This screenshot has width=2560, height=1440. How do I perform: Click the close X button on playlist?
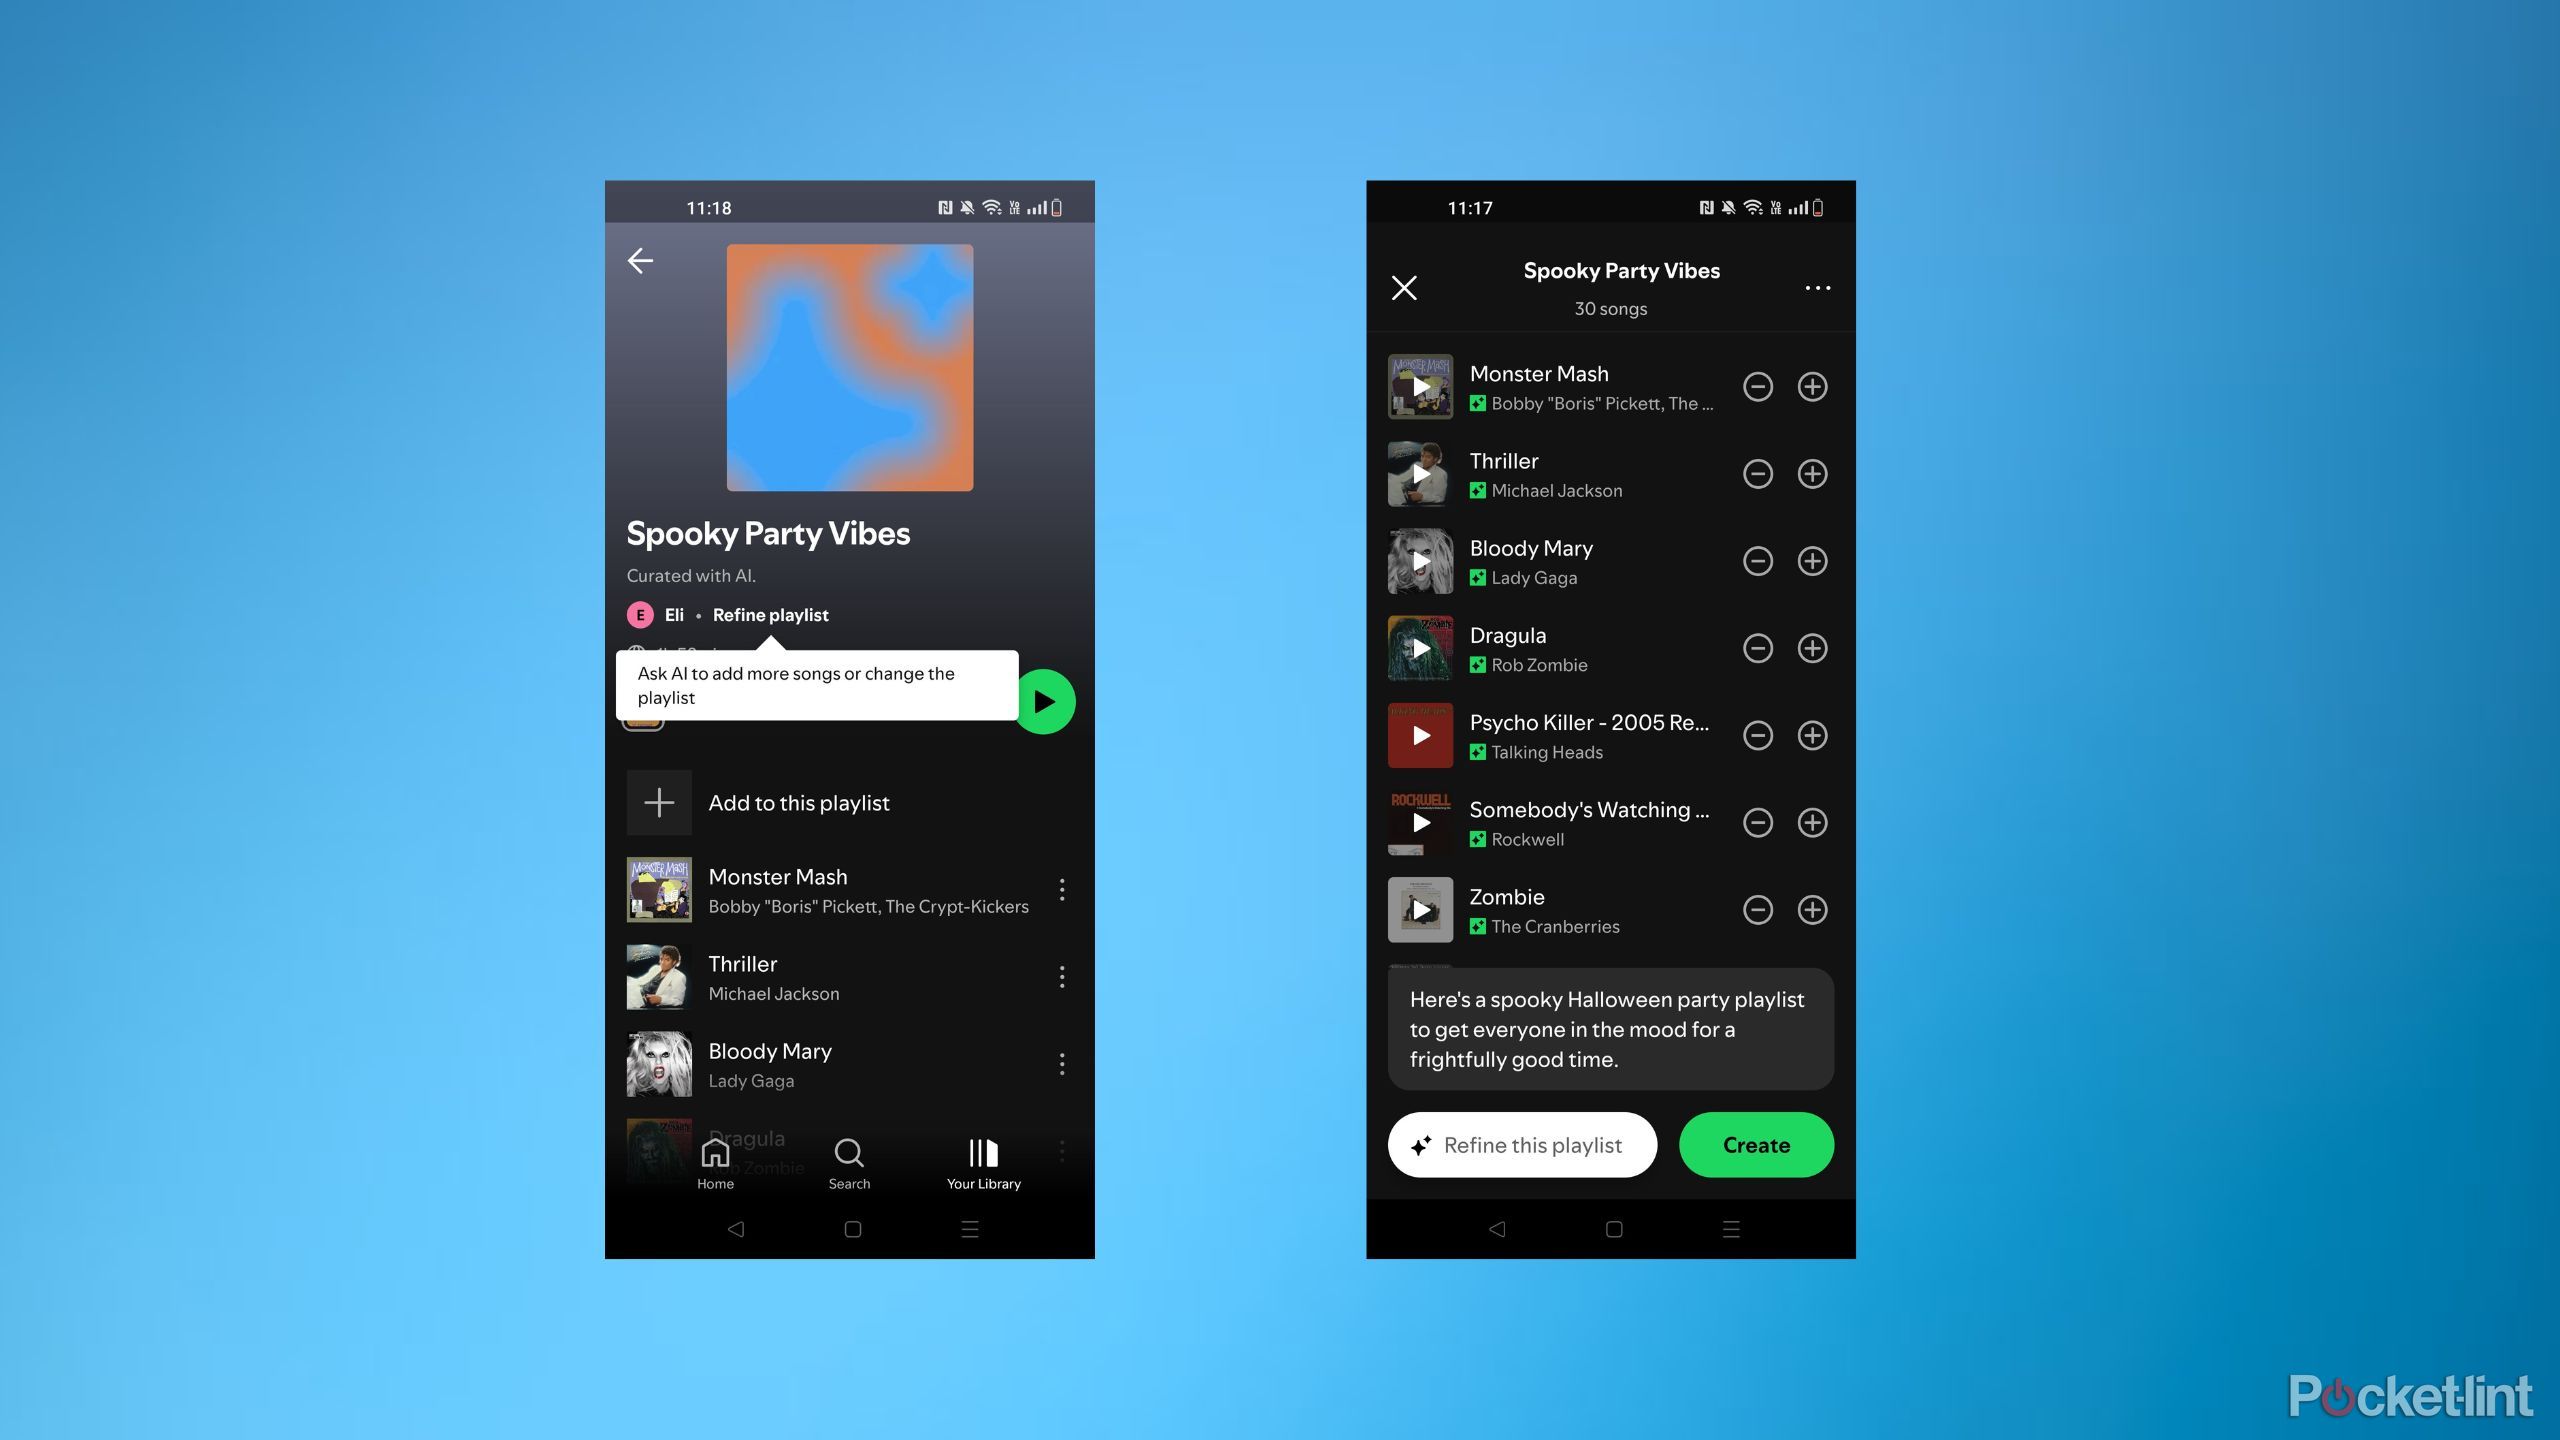click(1405, 285)
